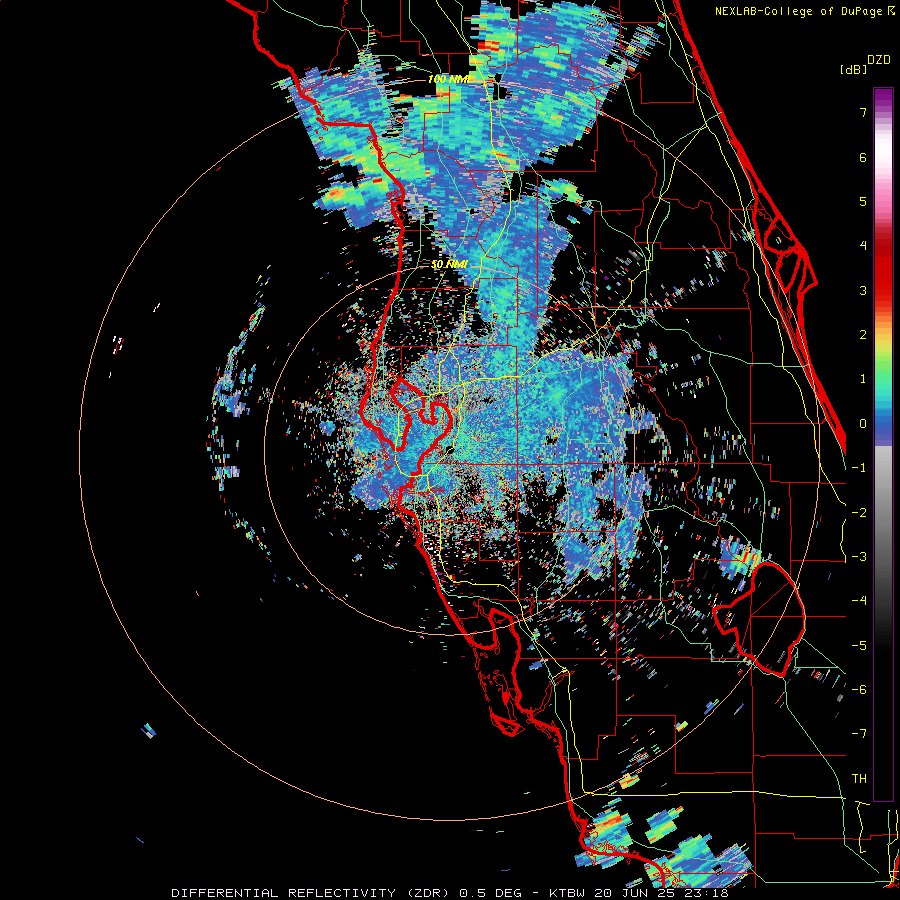
Task: Click the 4 value on the color scale
Action: click(863, 246)
